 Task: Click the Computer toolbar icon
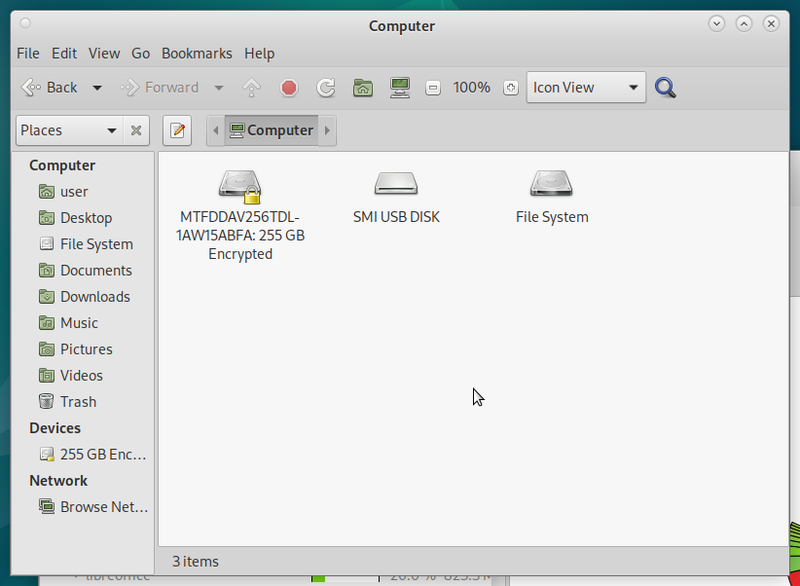400,87
